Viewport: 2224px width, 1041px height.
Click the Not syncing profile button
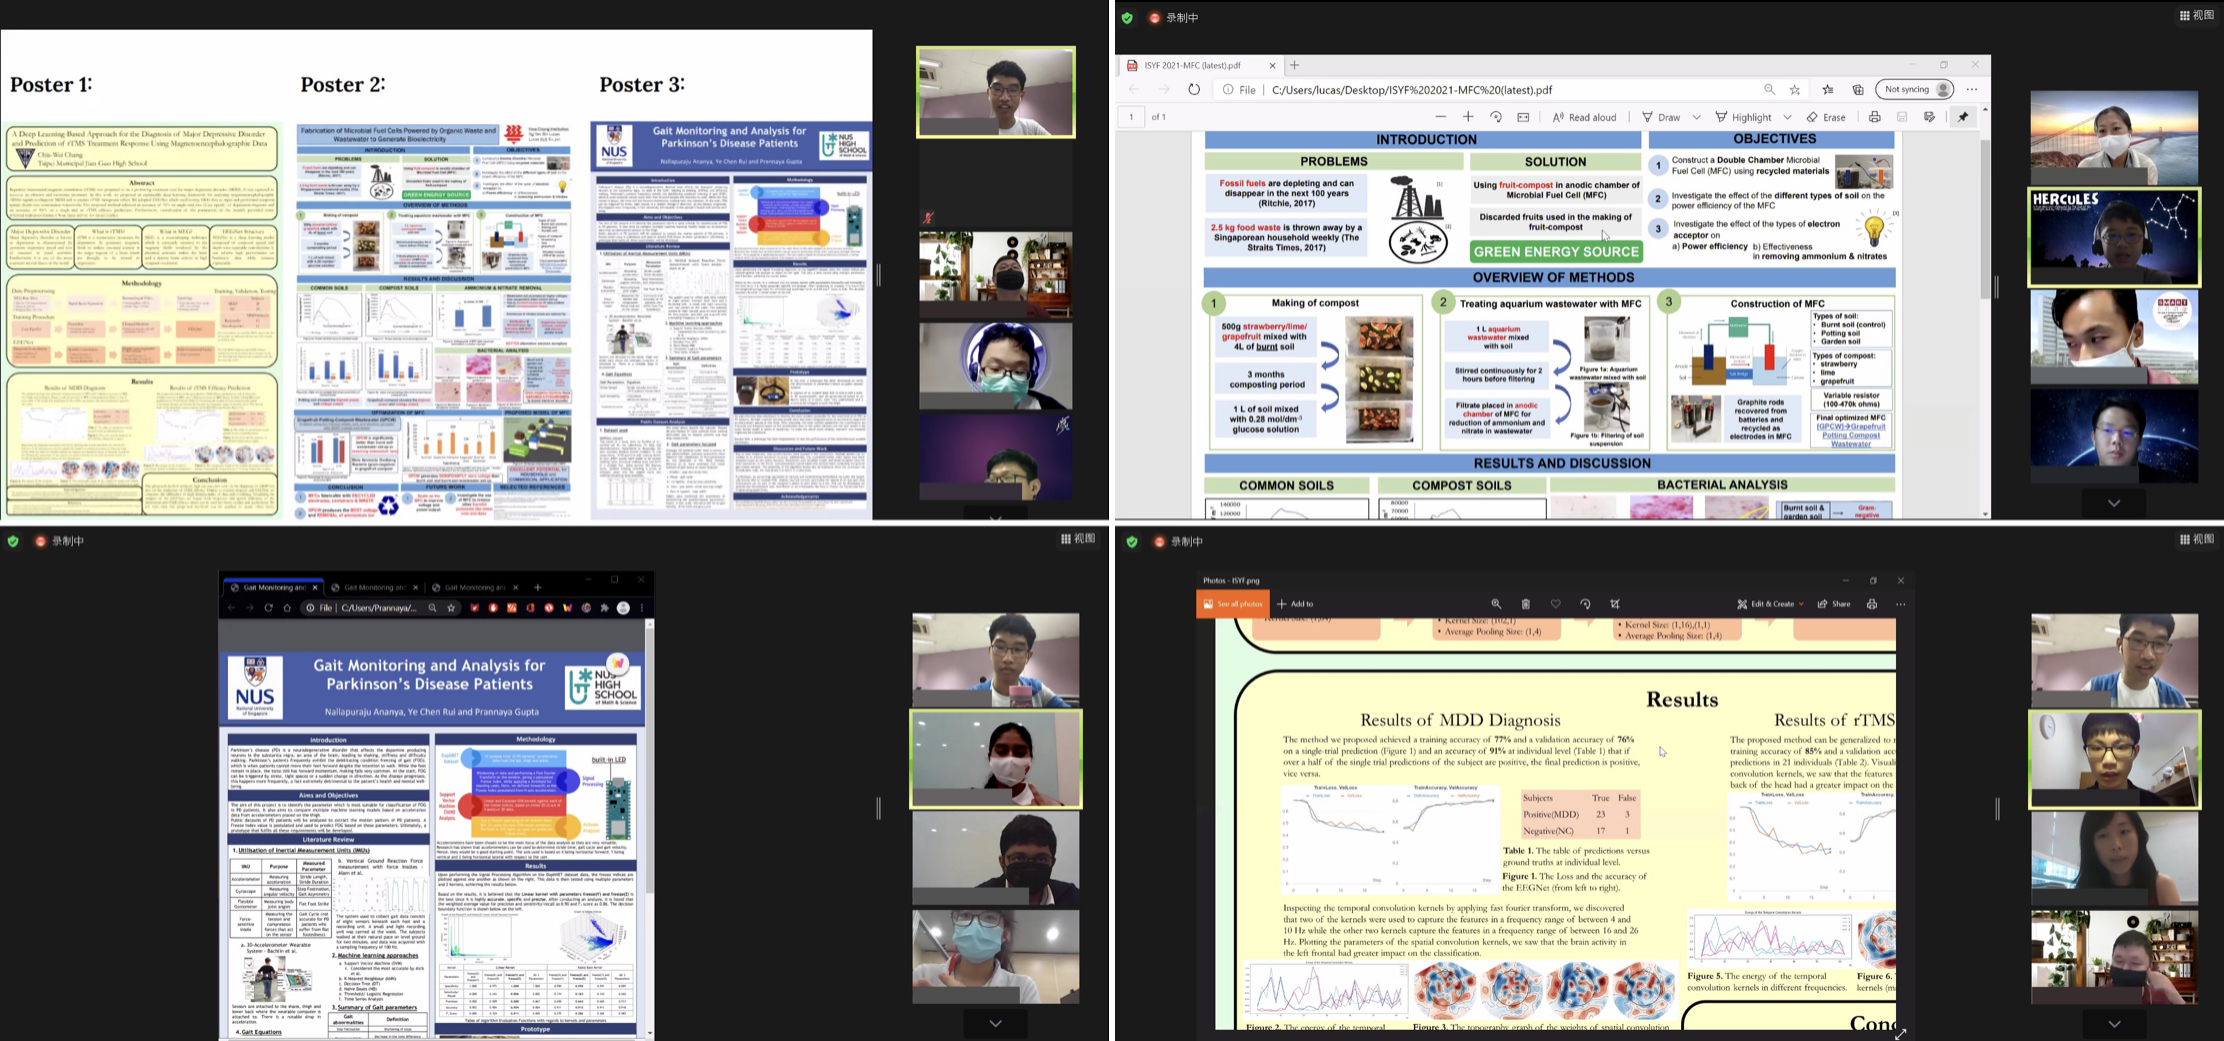pyautogui.click(x=1915, y=89)
